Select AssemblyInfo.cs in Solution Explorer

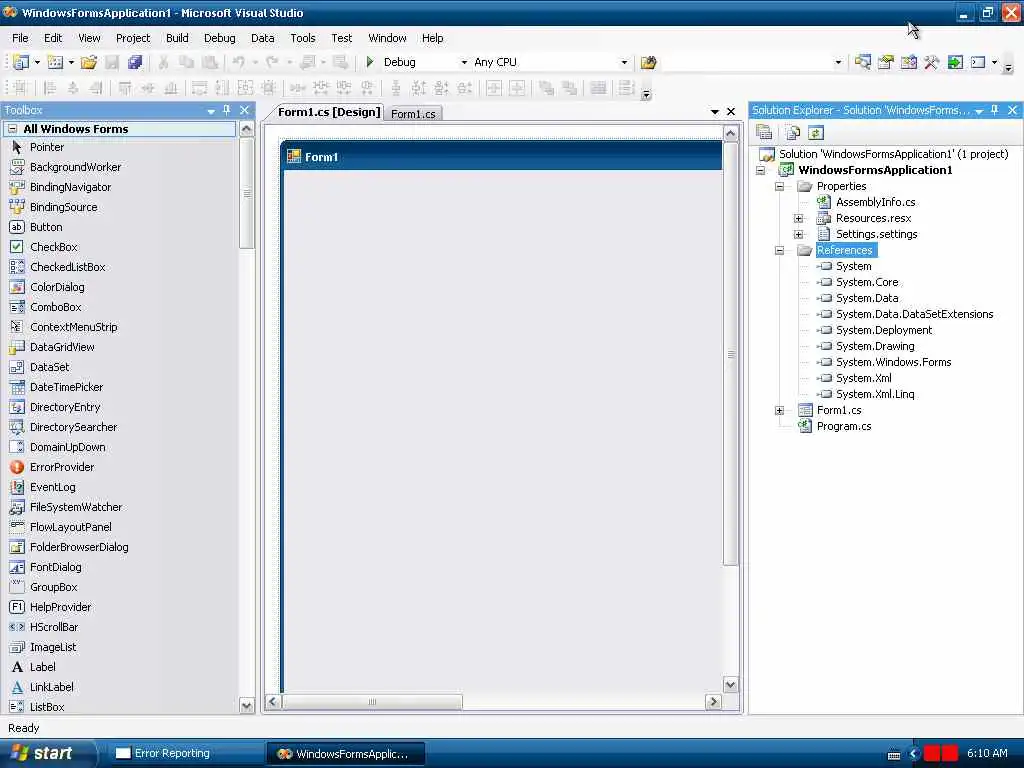[875, 202]
